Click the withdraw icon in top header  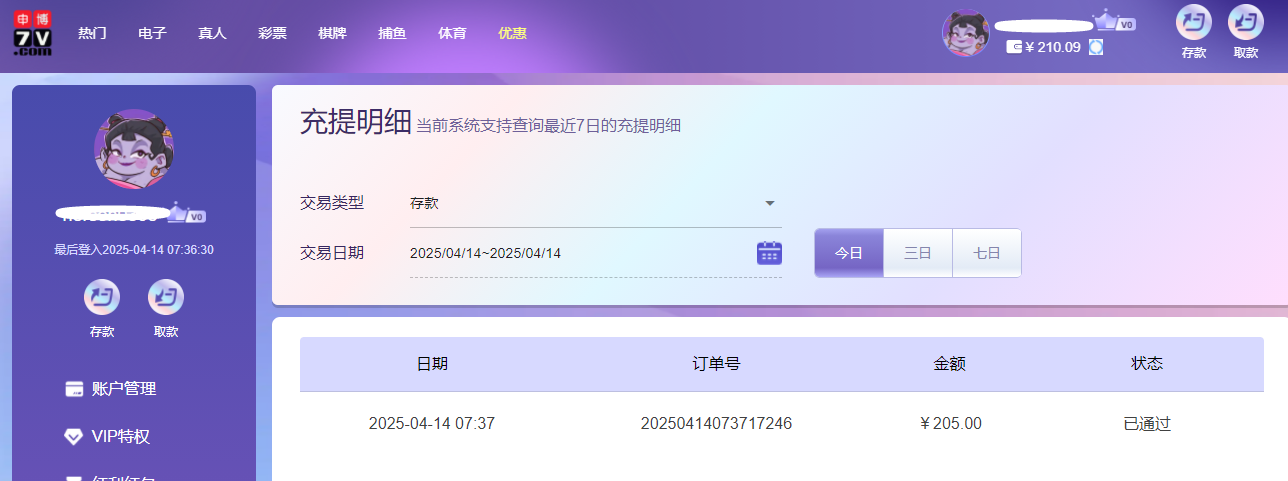click(x=1245, y=23)
